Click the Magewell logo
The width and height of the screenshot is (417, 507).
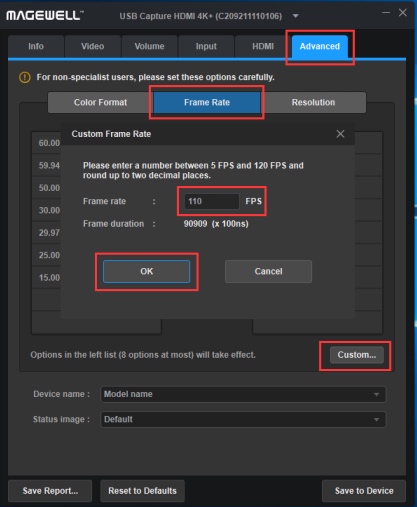[x=45, y=15]
